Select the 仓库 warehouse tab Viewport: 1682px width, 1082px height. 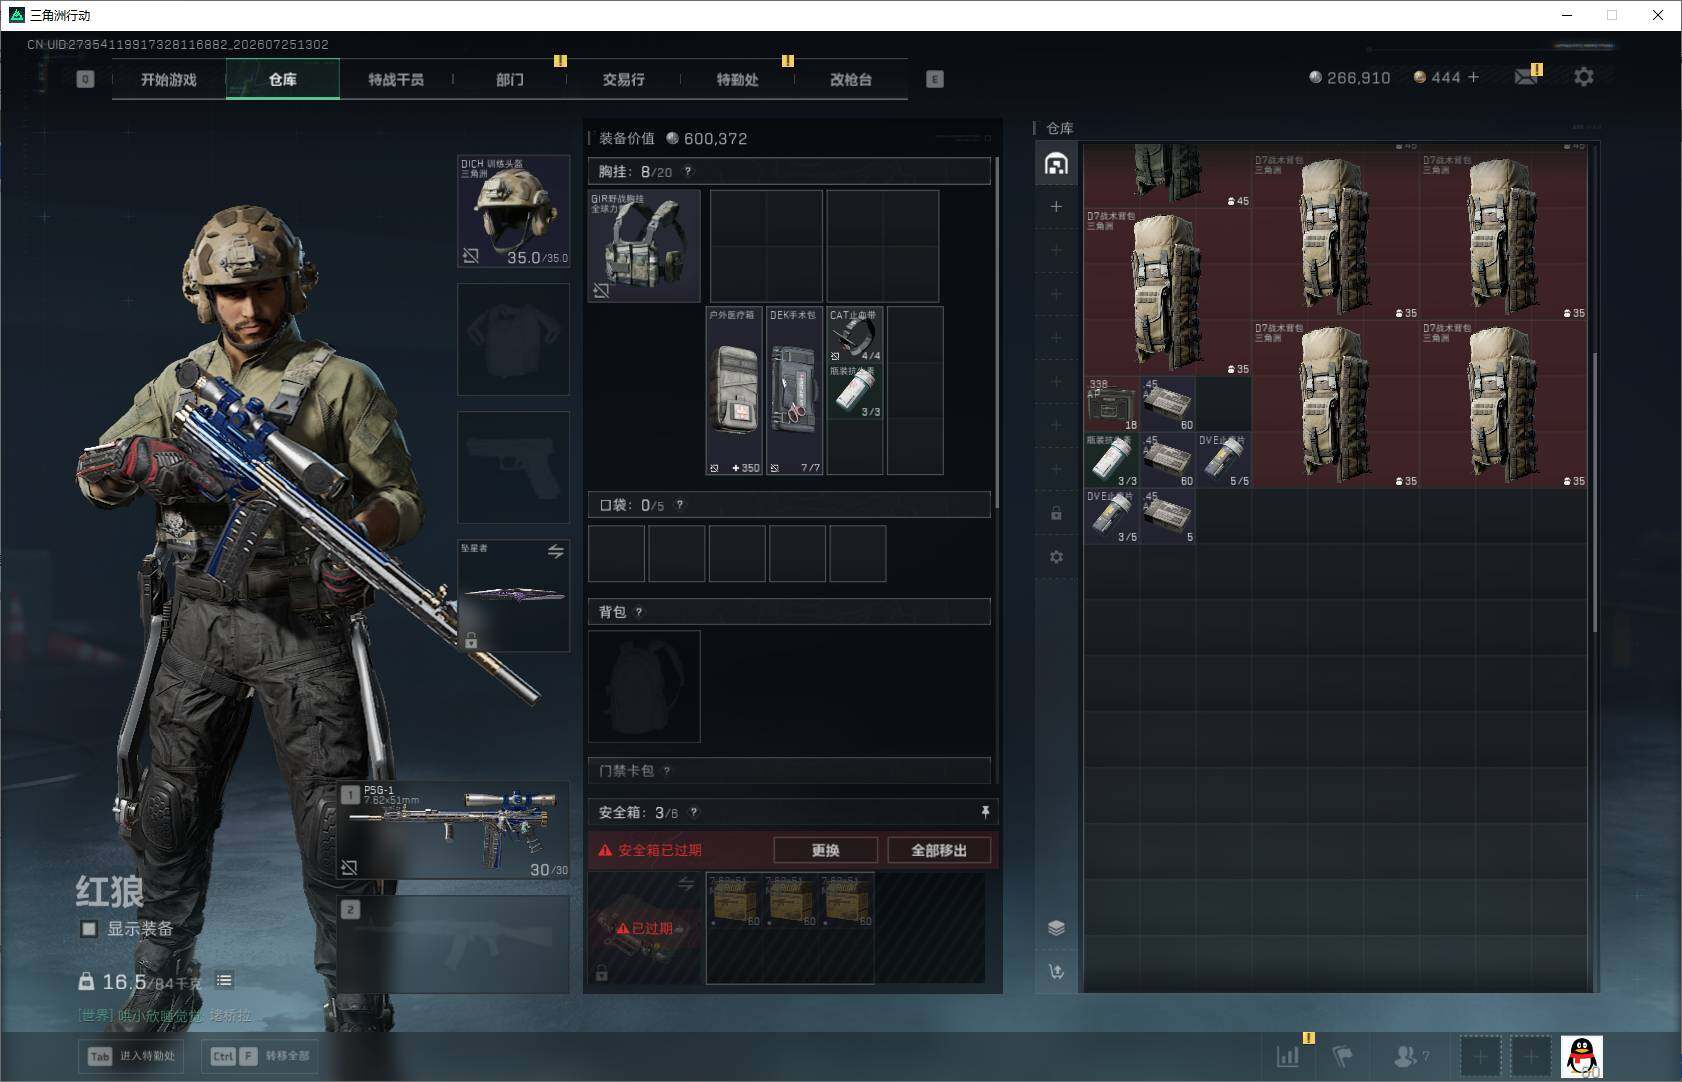coord(283,79)
